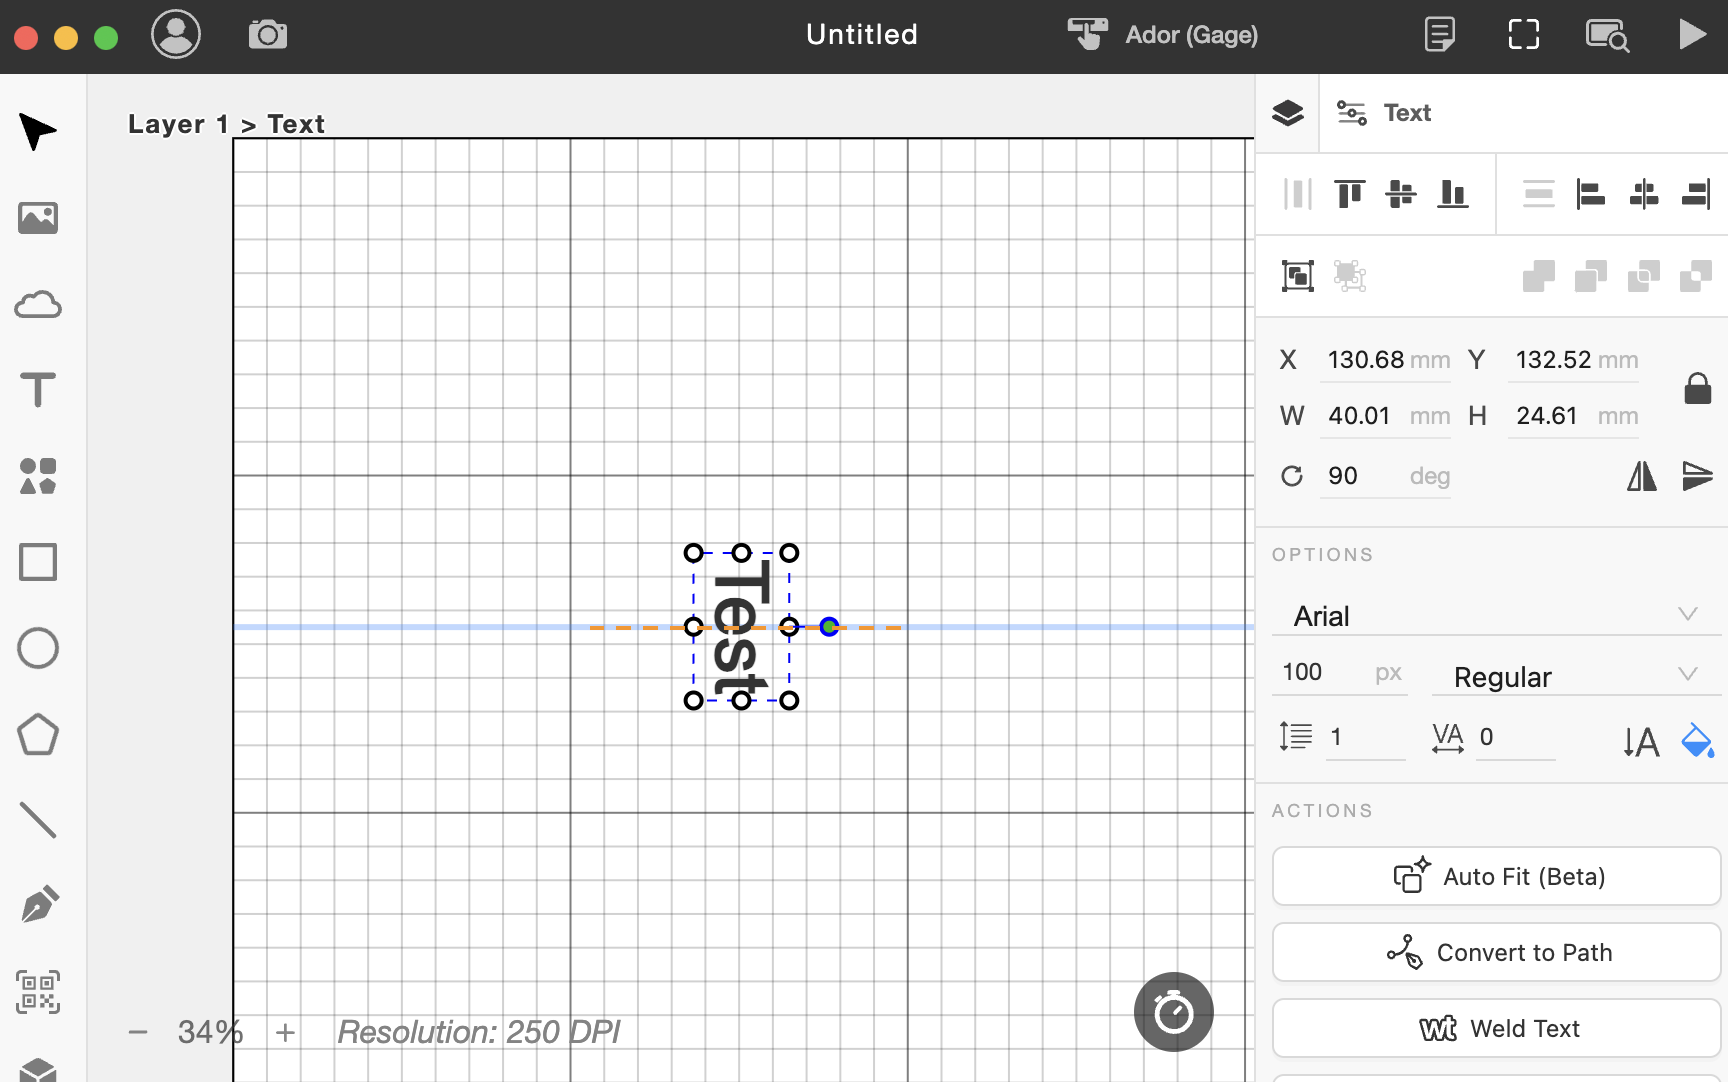Viewport: 1728px width, 1082px height.
Task: Open the QR code generator tool
Action: [38, 992]
